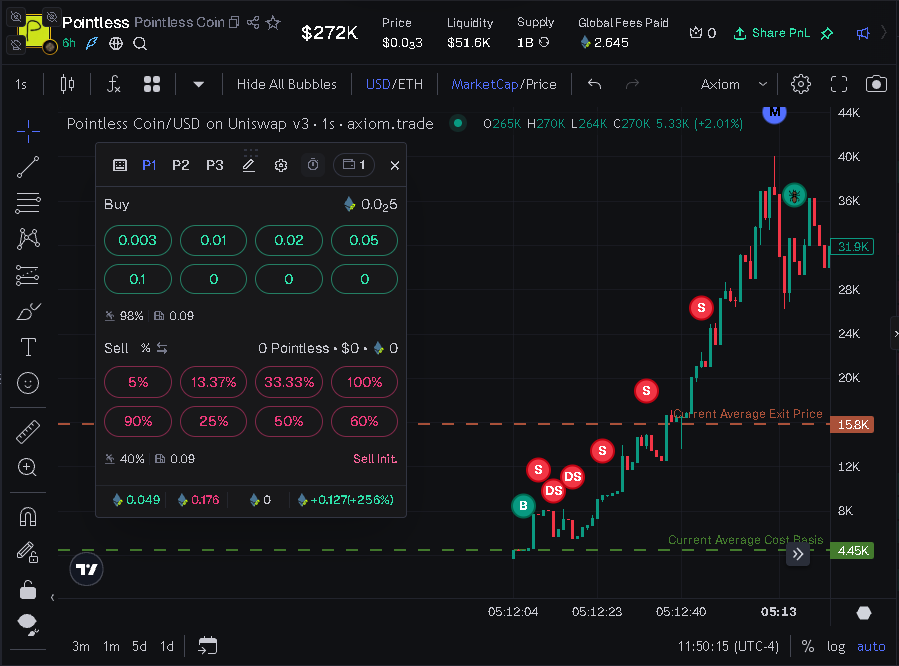Open the announcements megaphone icon
The image size is (899, 666).
click(862, 34)
